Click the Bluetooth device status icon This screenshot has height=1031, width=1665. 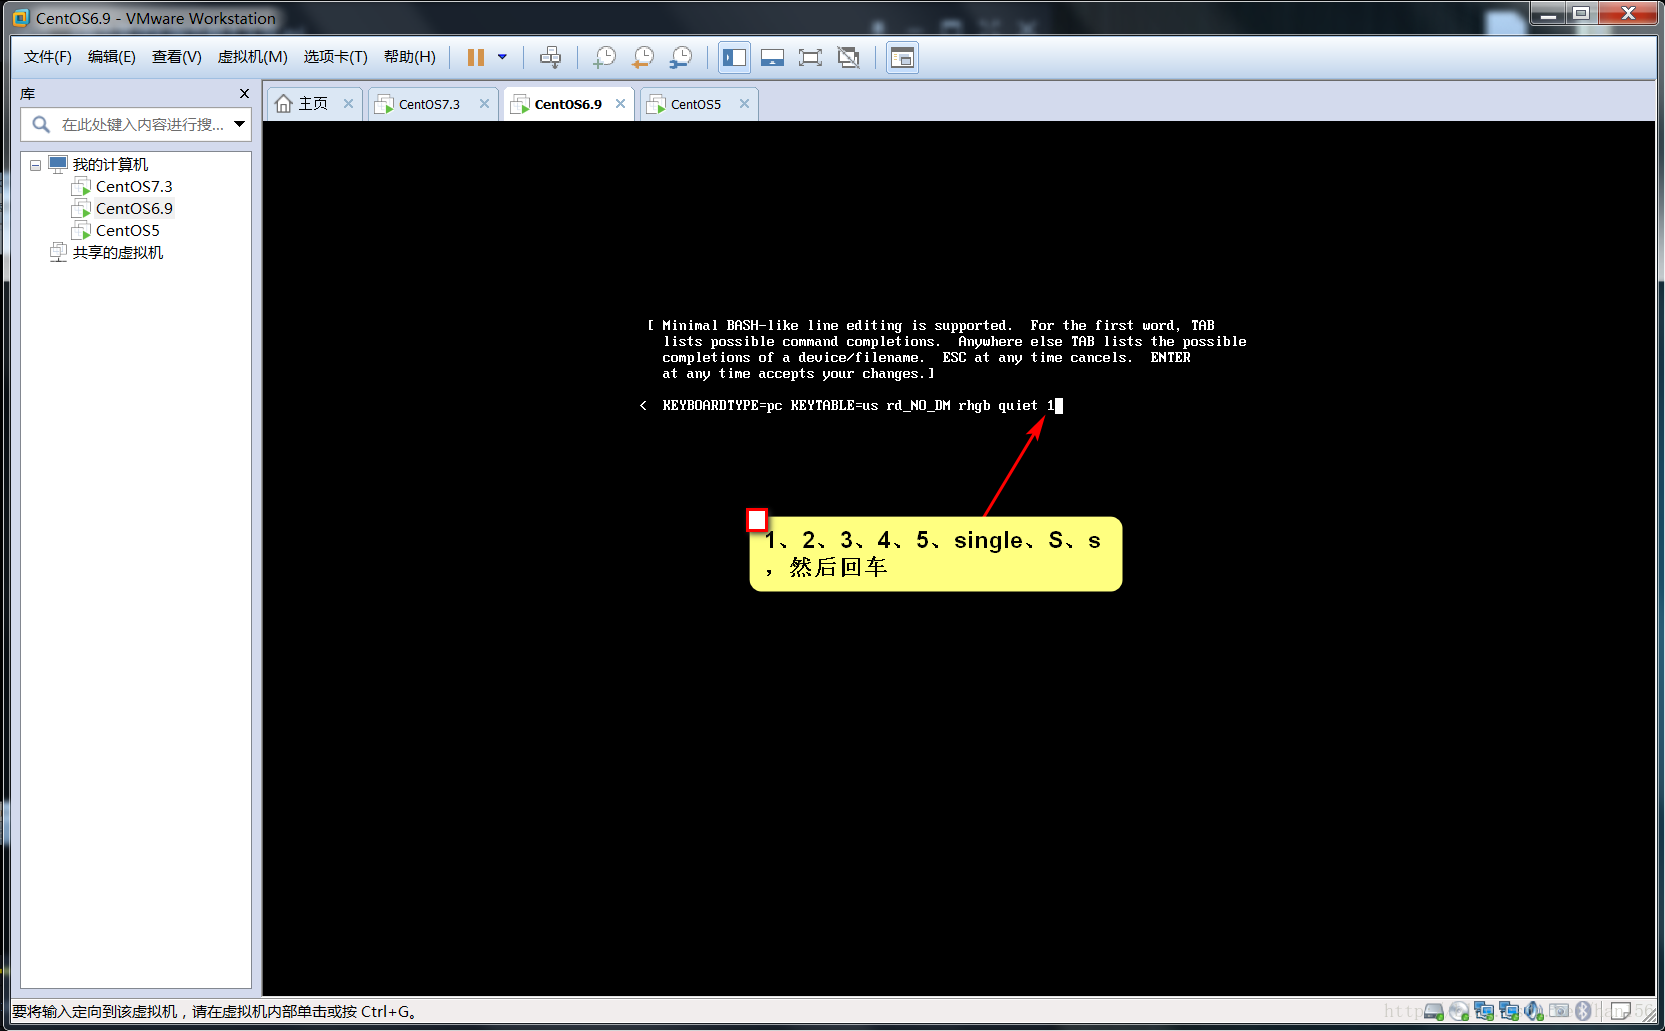[1583, 1012]
